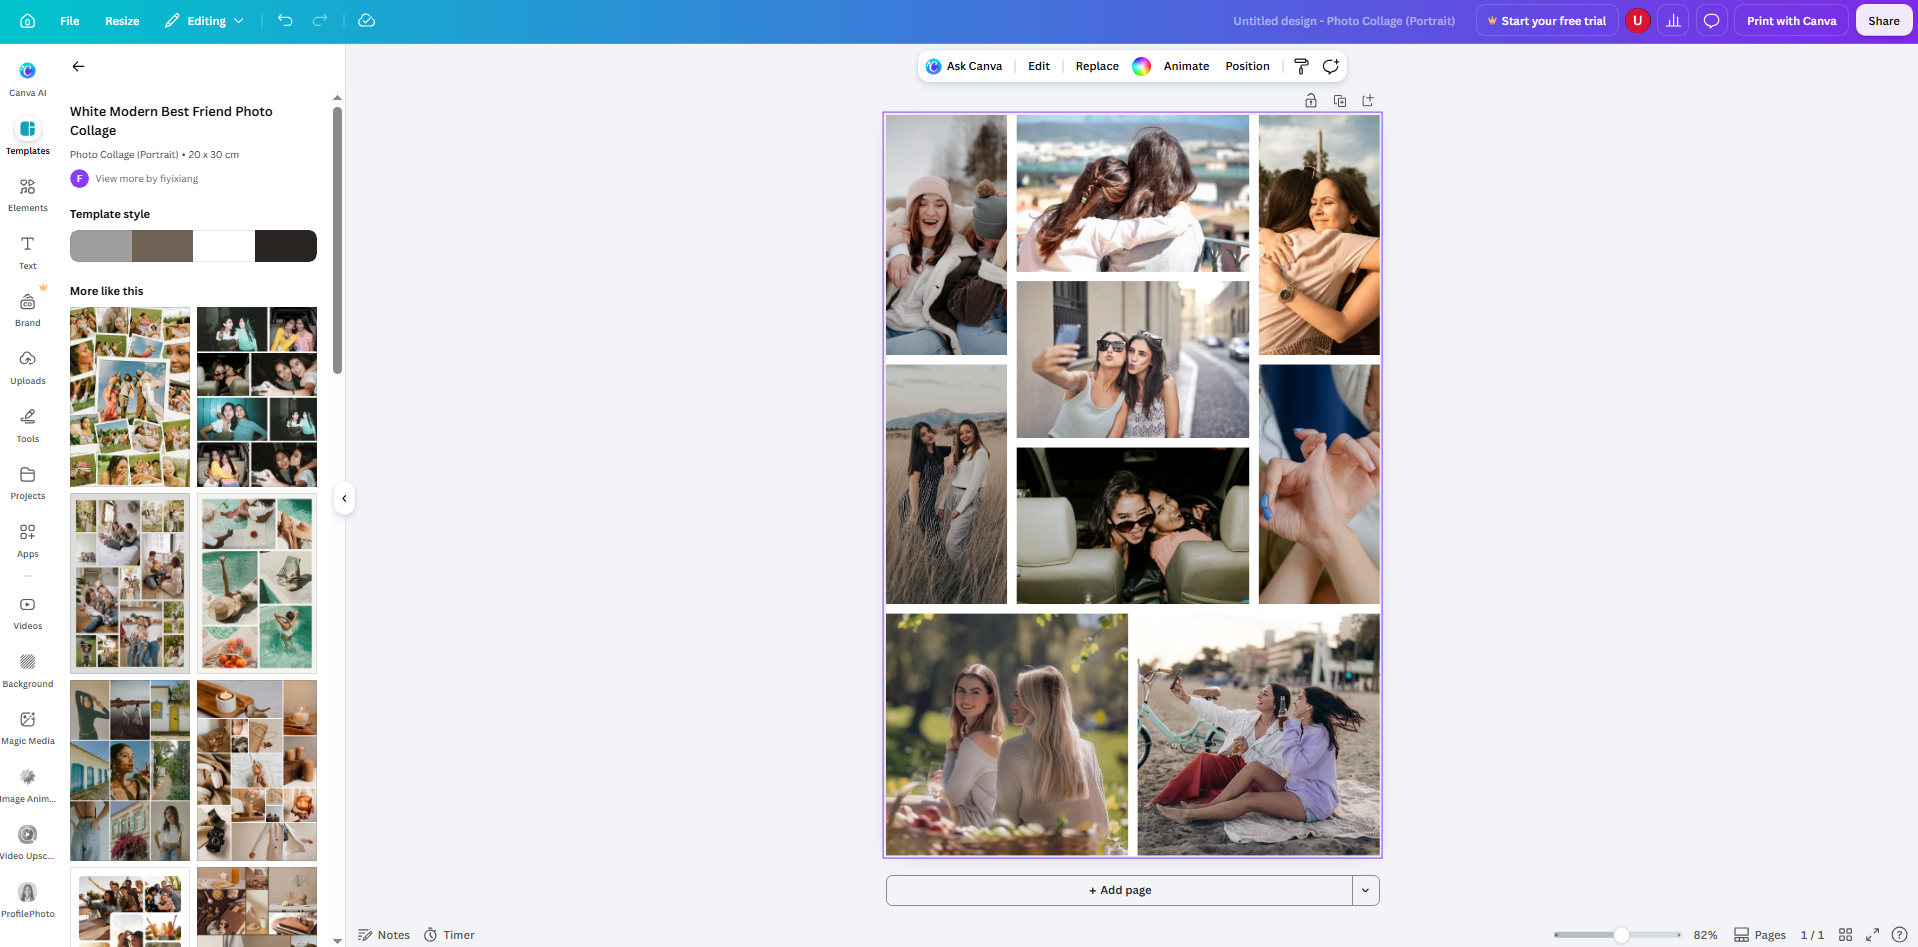1918x947 pixels.
Task: Lock the page icon
Action: point(1310,101)
